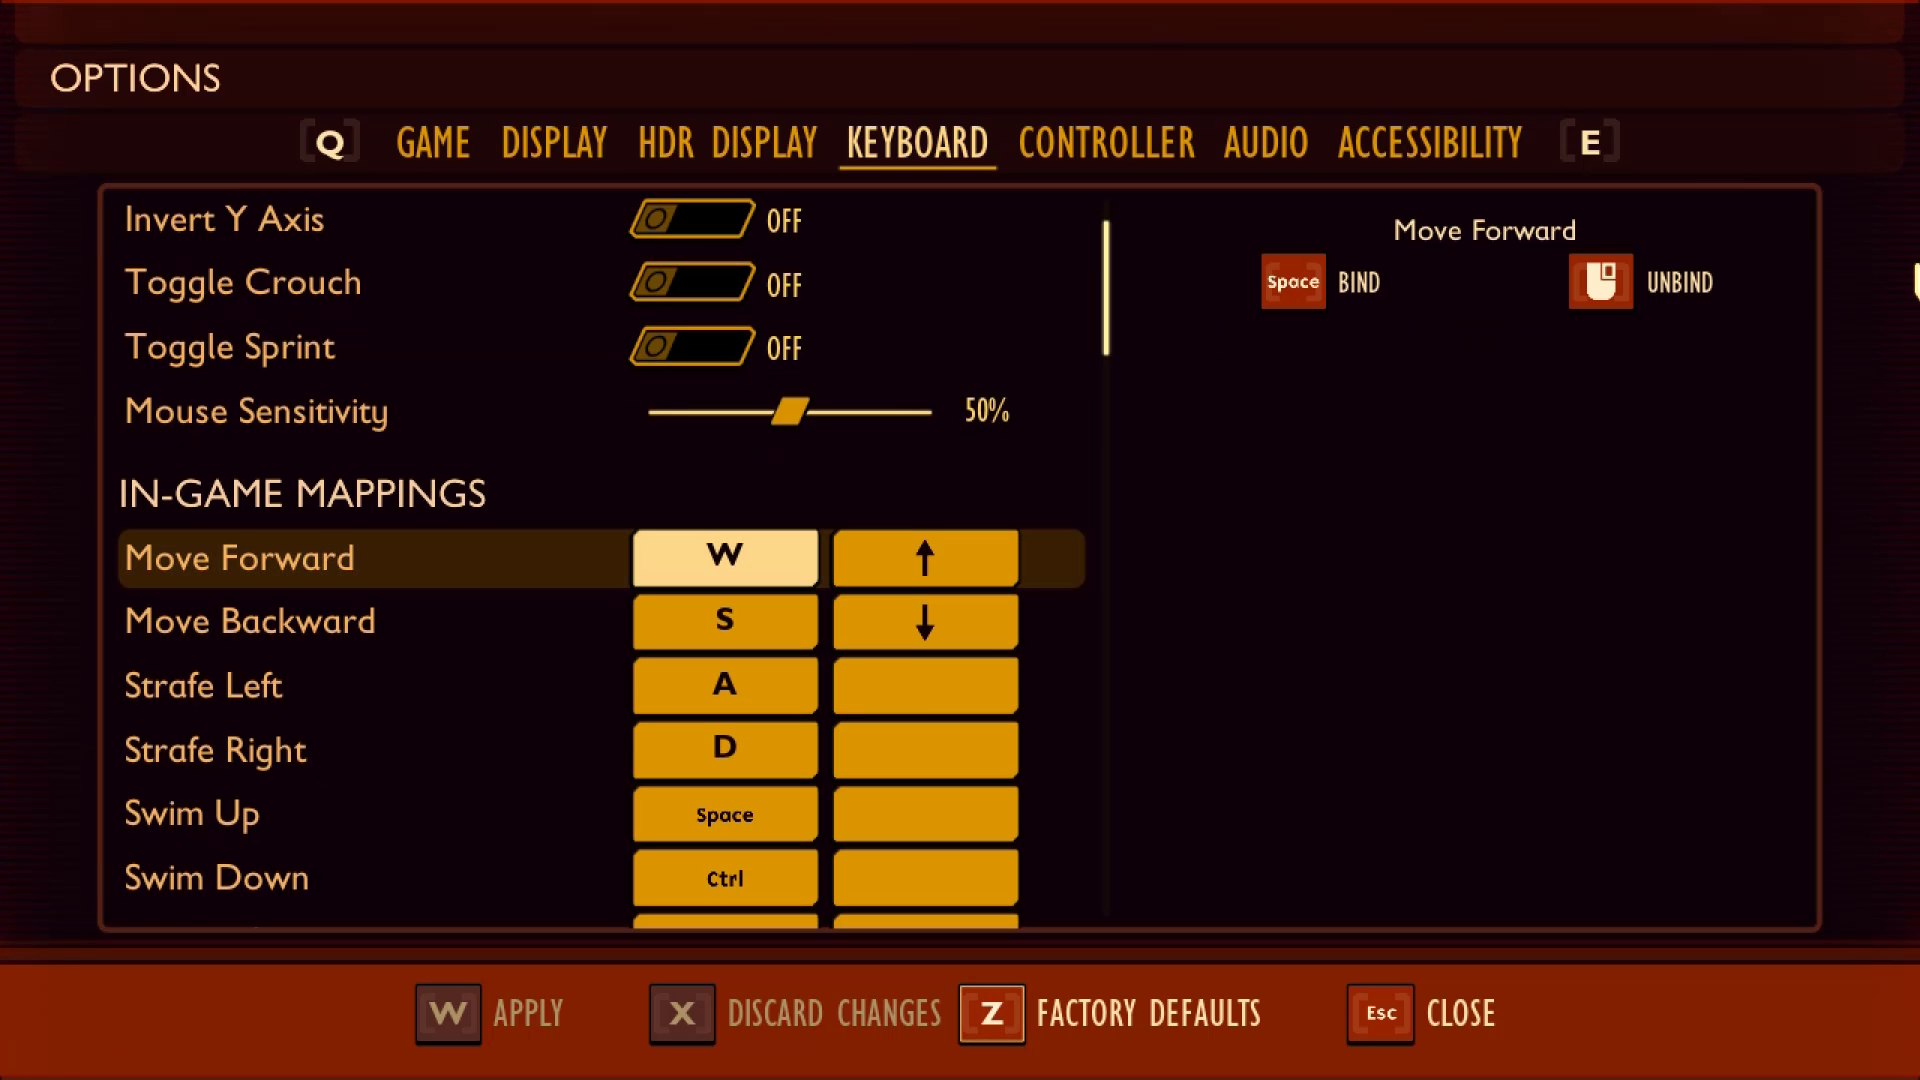Select the CONTROLLER tab
The width and height of the screenshot is (1920, 1080).
point(1106,142)
